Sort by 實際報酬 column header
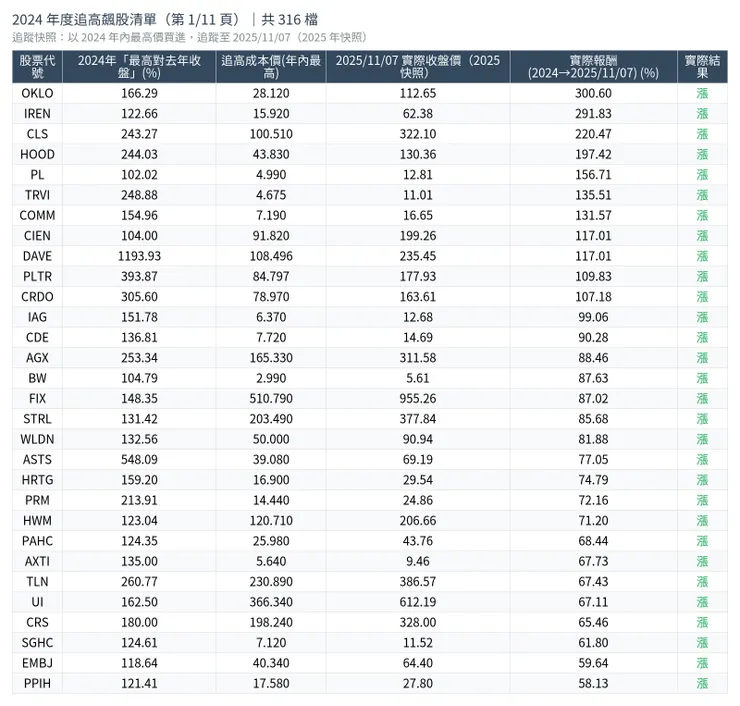Screen dimensions: 740x706 [x=593, y=66]
